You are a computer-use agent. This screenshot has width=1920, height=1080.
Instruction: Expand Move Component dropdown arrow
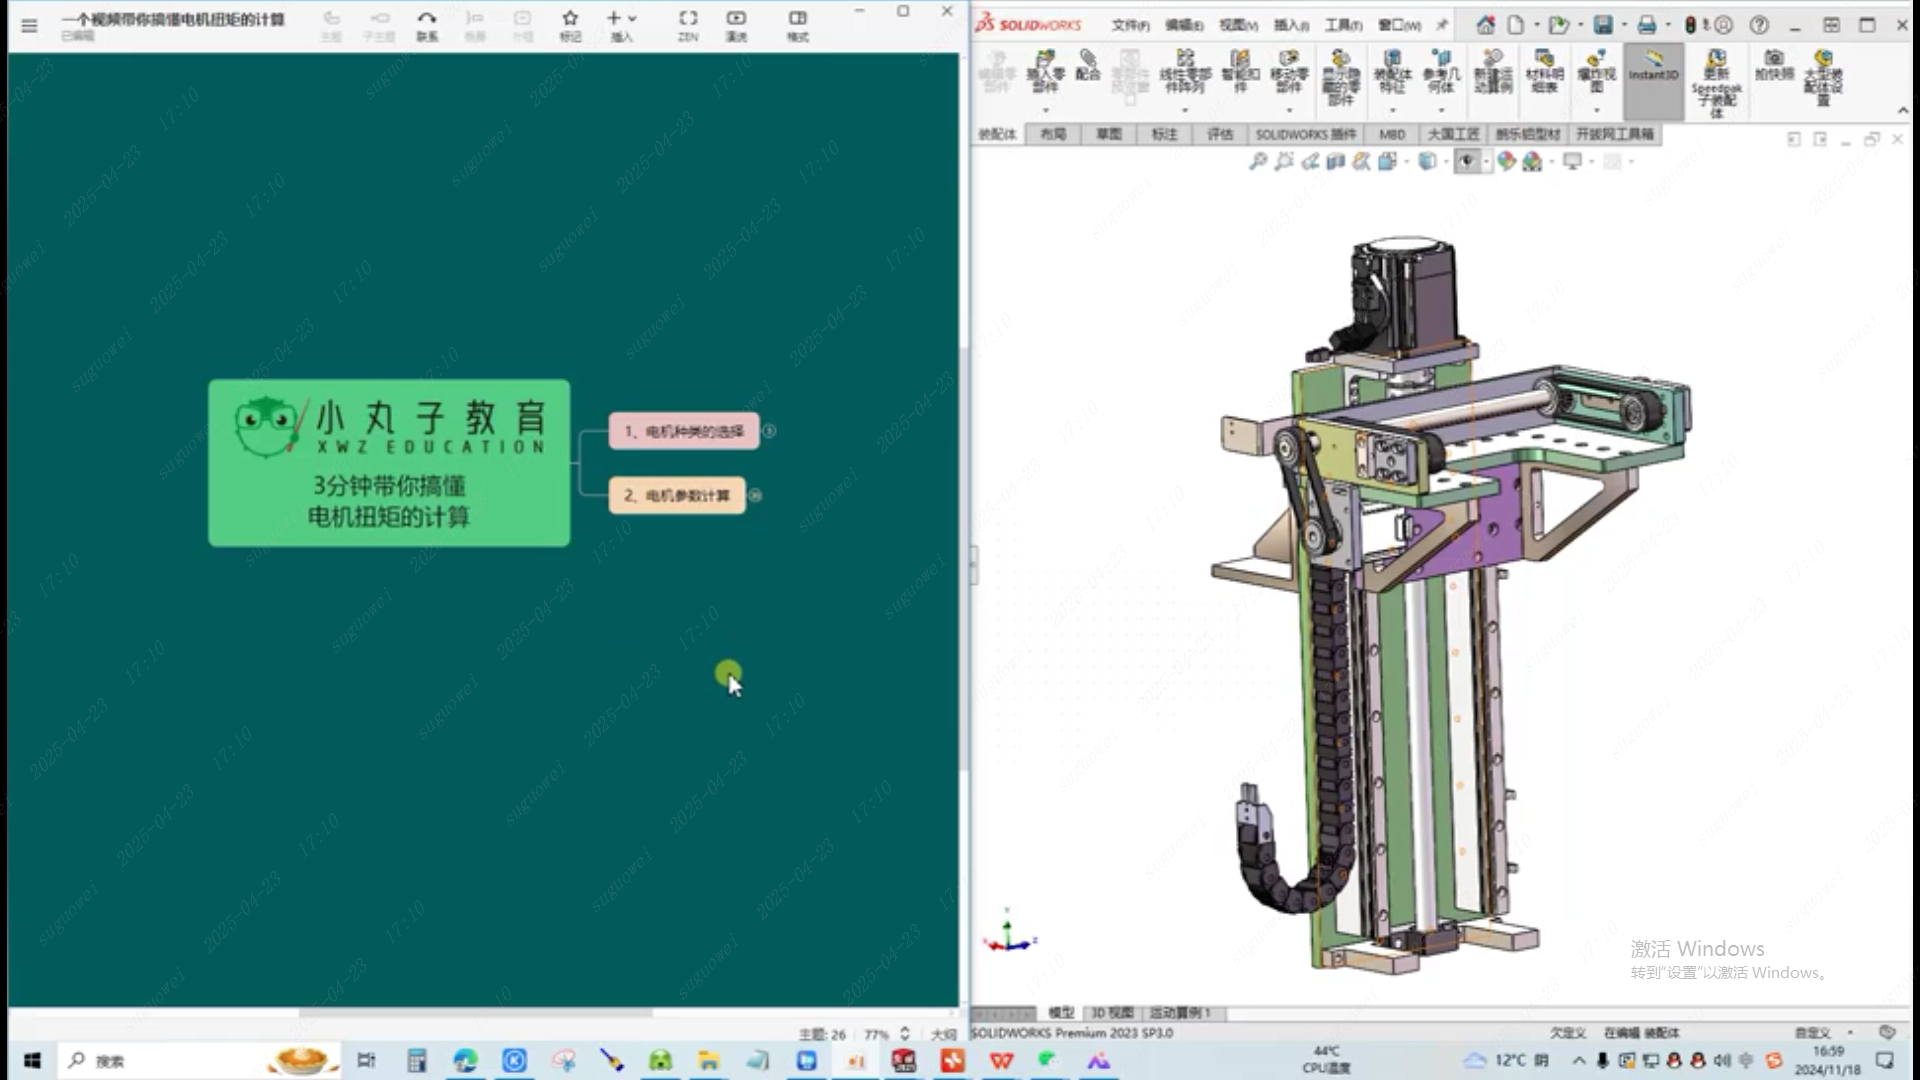[x=1289, y=109]
